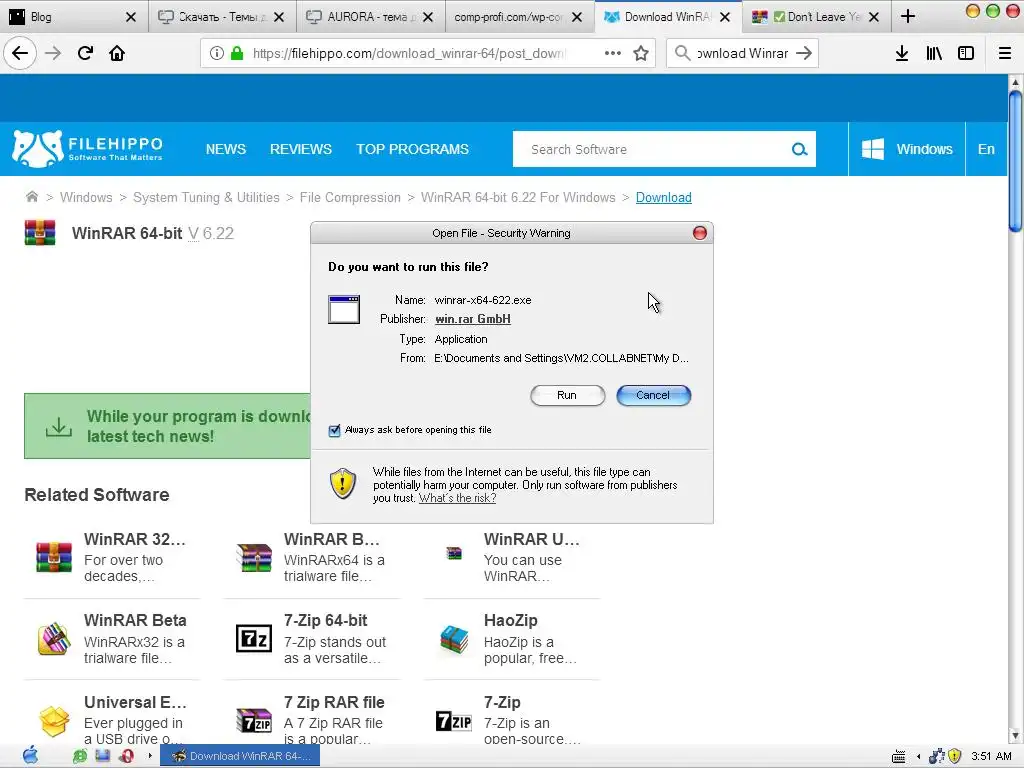Open the What's the risk? link
The width and height of the screenshot is (1024, 768).
coord(457,498)
